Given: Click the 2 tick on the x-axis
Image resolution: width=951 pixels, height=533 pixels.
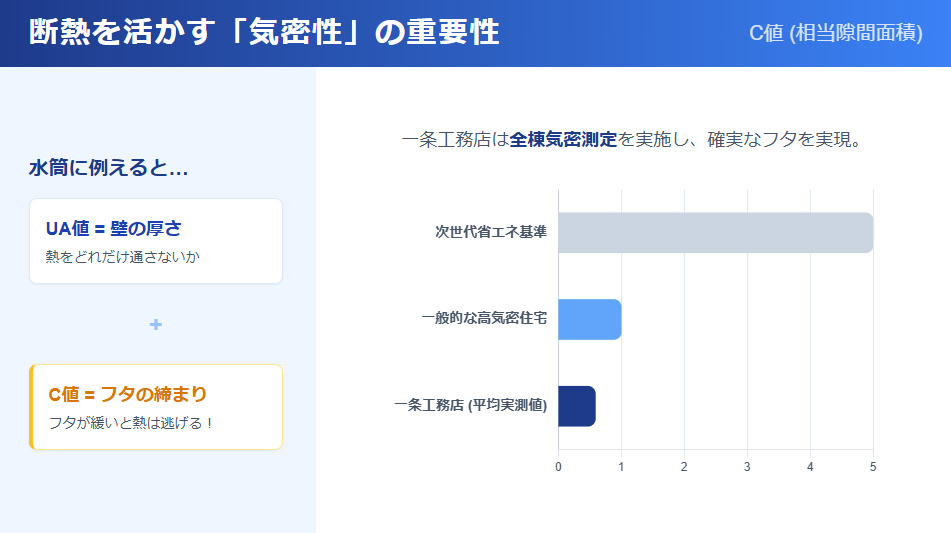Looking at the screenshot, I should point(684,467).
